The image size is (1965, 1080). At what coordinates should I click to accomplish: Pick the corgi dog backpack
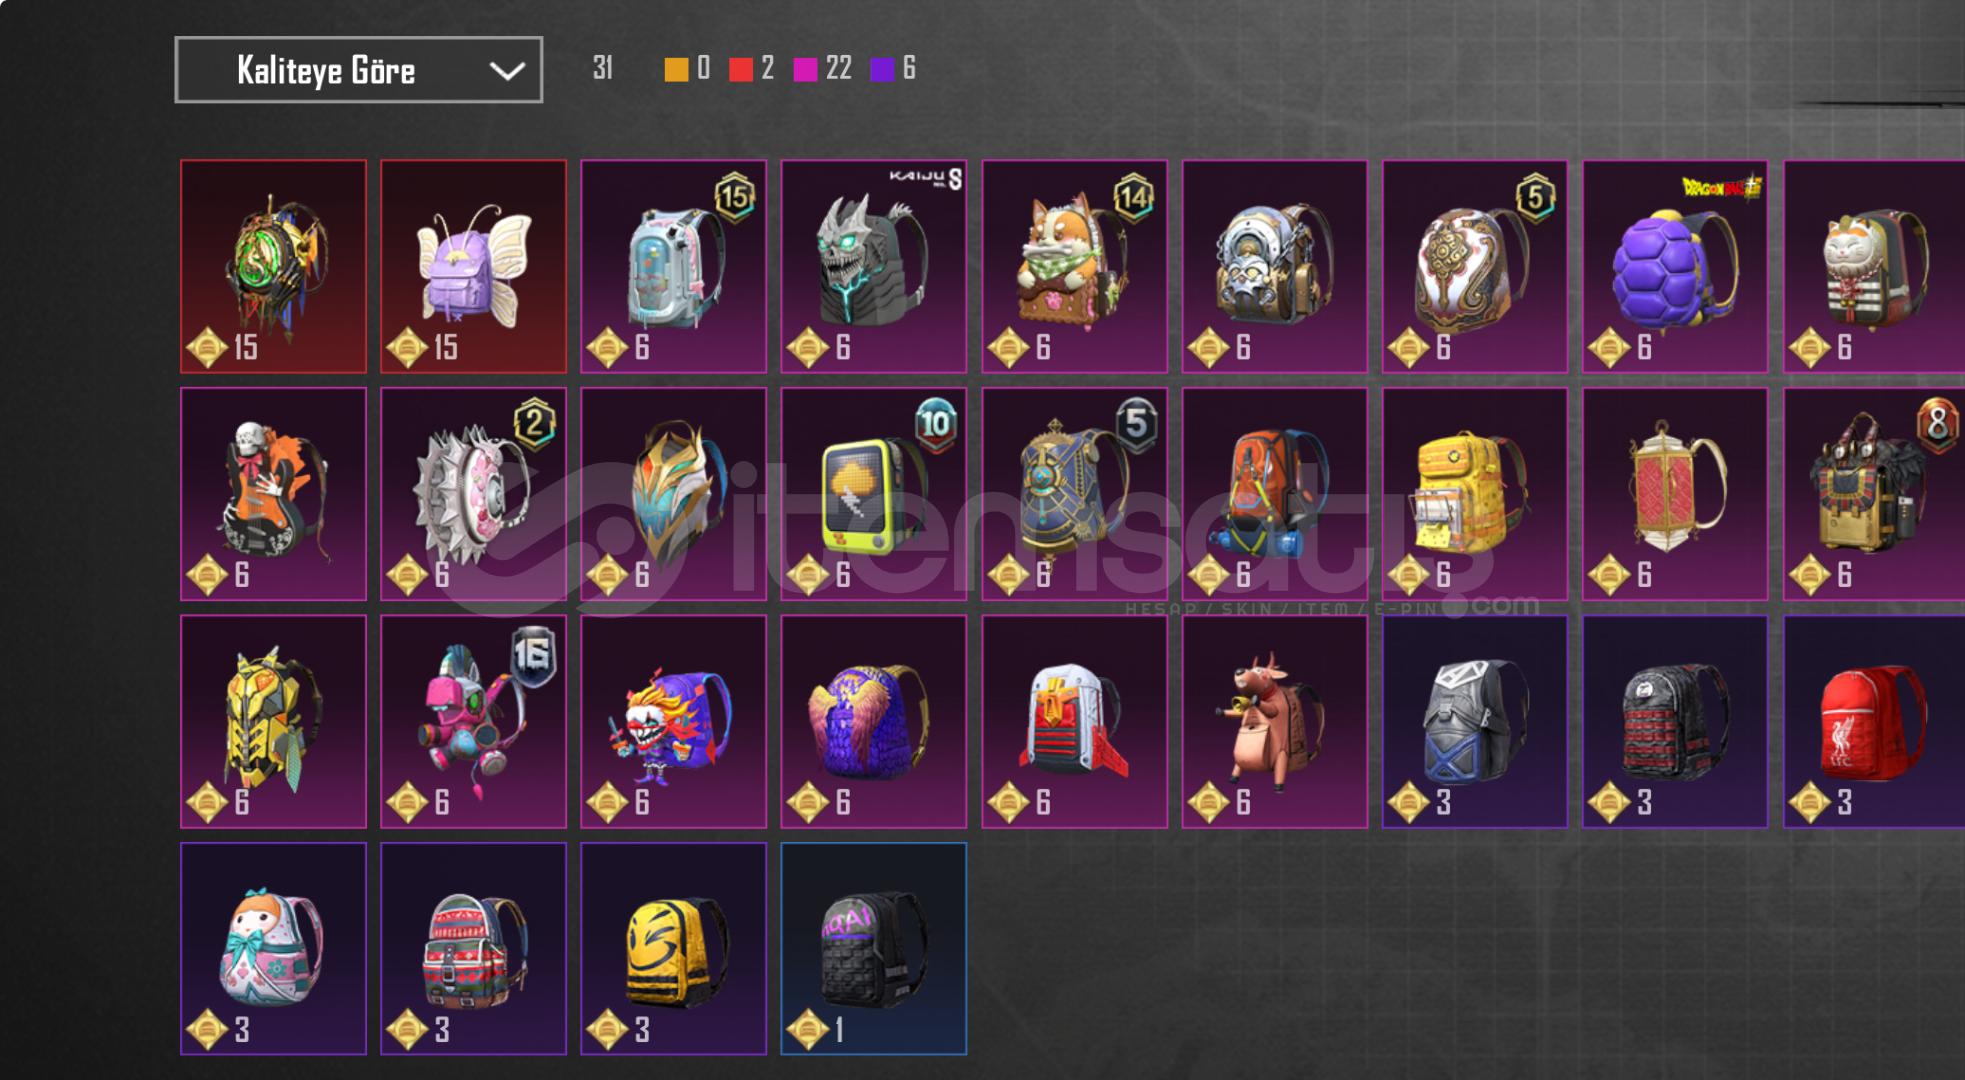1074,267
